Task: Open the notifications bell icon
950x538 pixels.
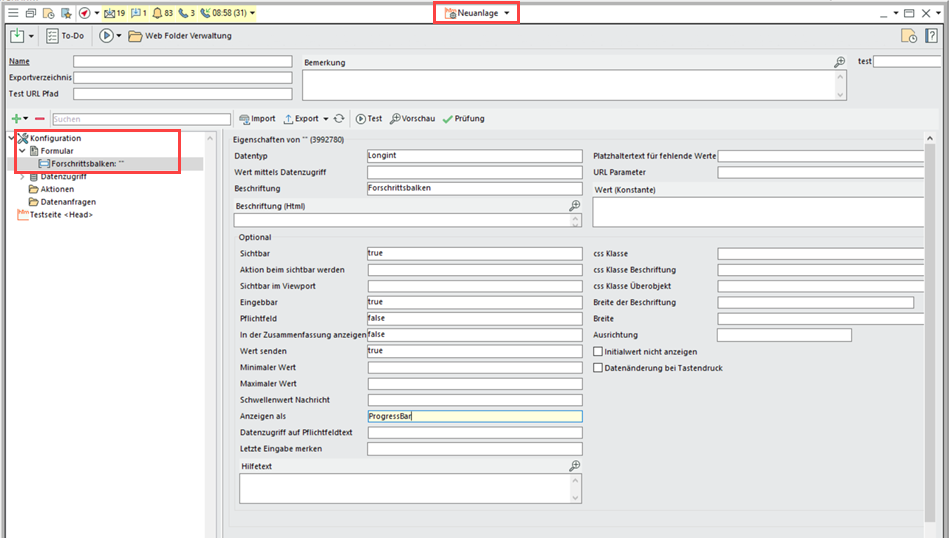Action: click(156, 13)
